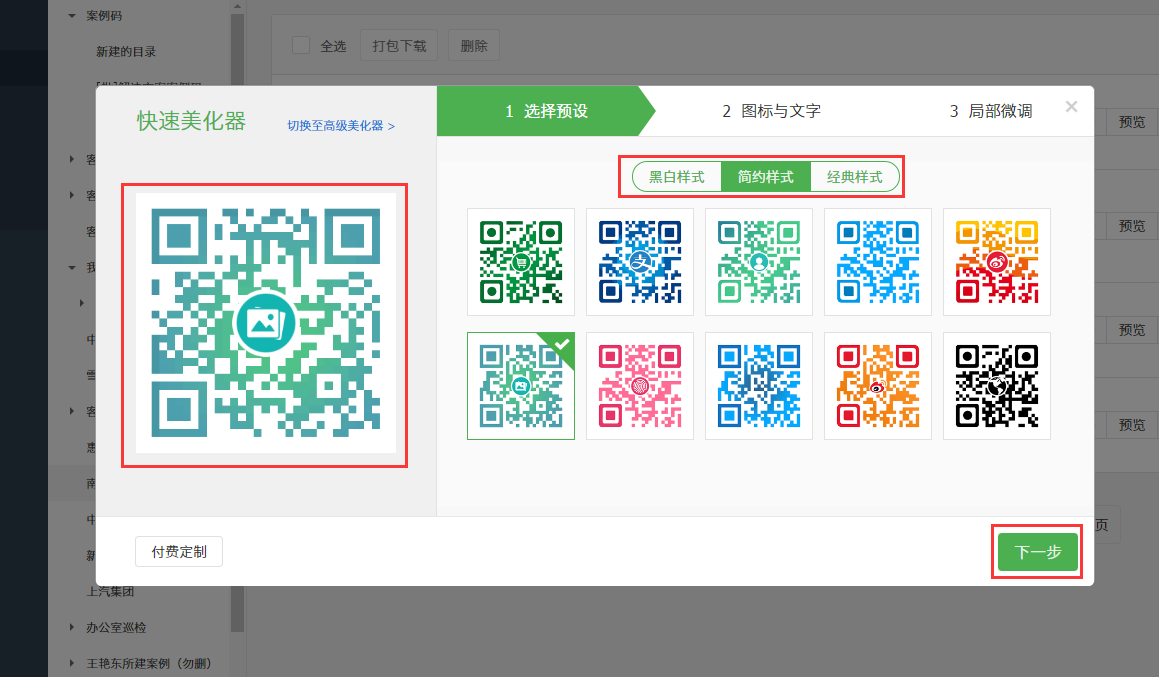Viewport: 1159px width, 677px height.
Task: Switch to 黑白样式 style option
Action: pyautogui.click(x=676, y=176)
